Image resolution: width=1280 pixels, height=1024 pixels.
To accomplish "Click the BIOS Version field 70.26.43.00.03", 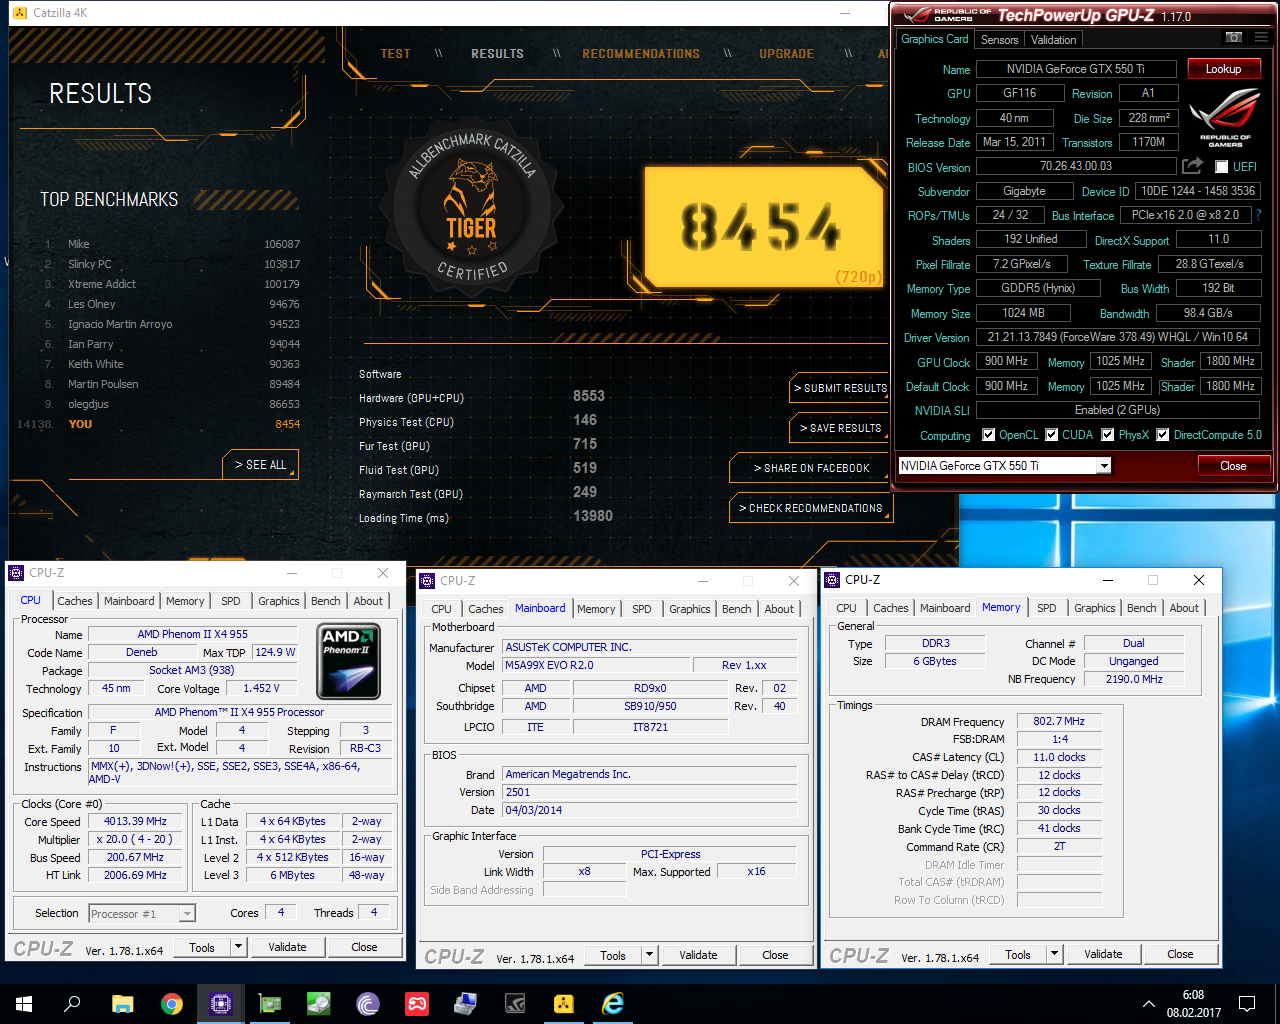I will click(1075, 167).
